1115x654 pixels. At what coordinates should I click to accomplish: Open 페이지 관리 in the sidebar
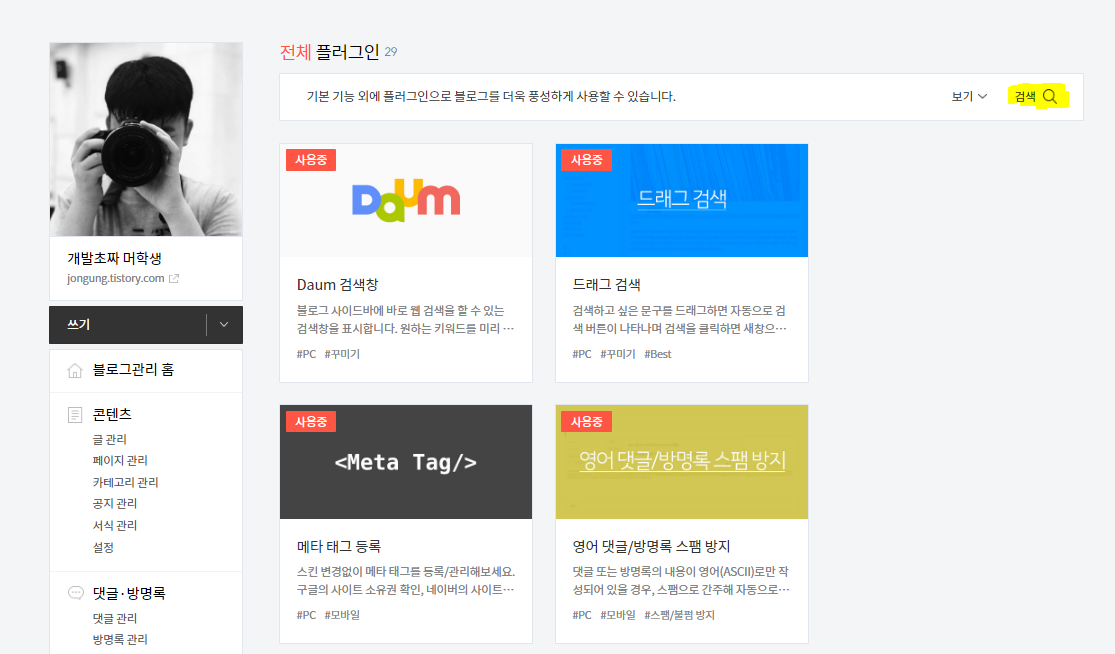point(120,461)
